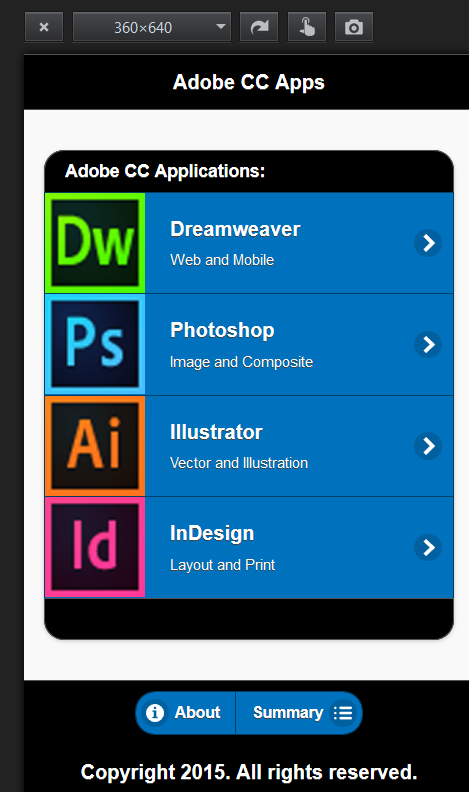Viewport: 469px width, 792px height.
Task: Open the 360×640 device size dropdown
Action: pos(152,27)
